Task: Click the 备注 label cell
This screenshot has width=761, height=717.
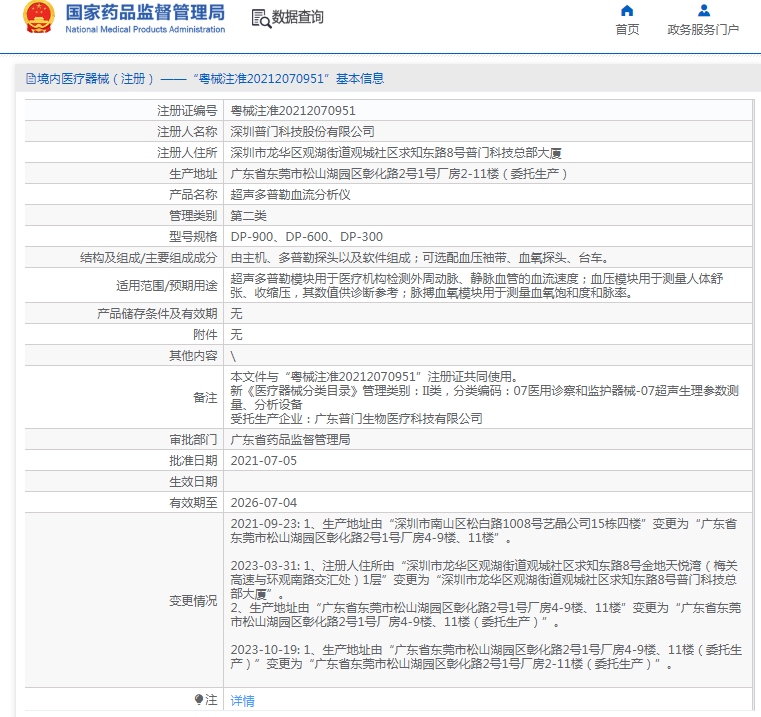Action: pyautogui.click(x=124, y=398)
